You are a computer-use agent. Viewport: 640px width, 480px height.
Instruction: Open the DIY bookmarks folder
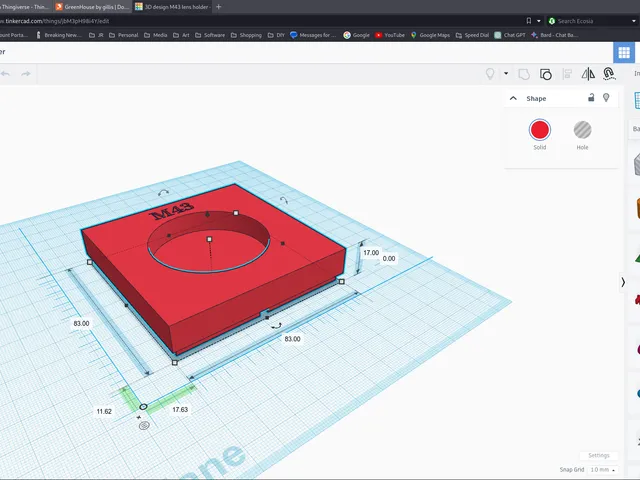[276, 35]
